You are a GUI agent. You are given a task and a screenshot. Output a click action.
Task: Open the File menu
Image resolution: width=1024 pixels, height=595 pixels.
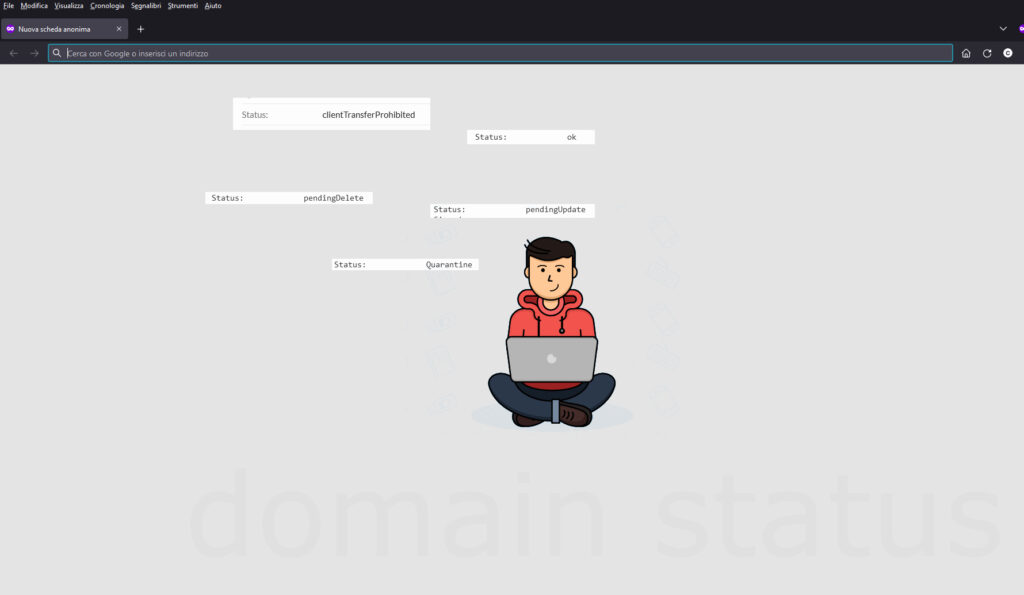pyautogui.click(x=8, y=6)
